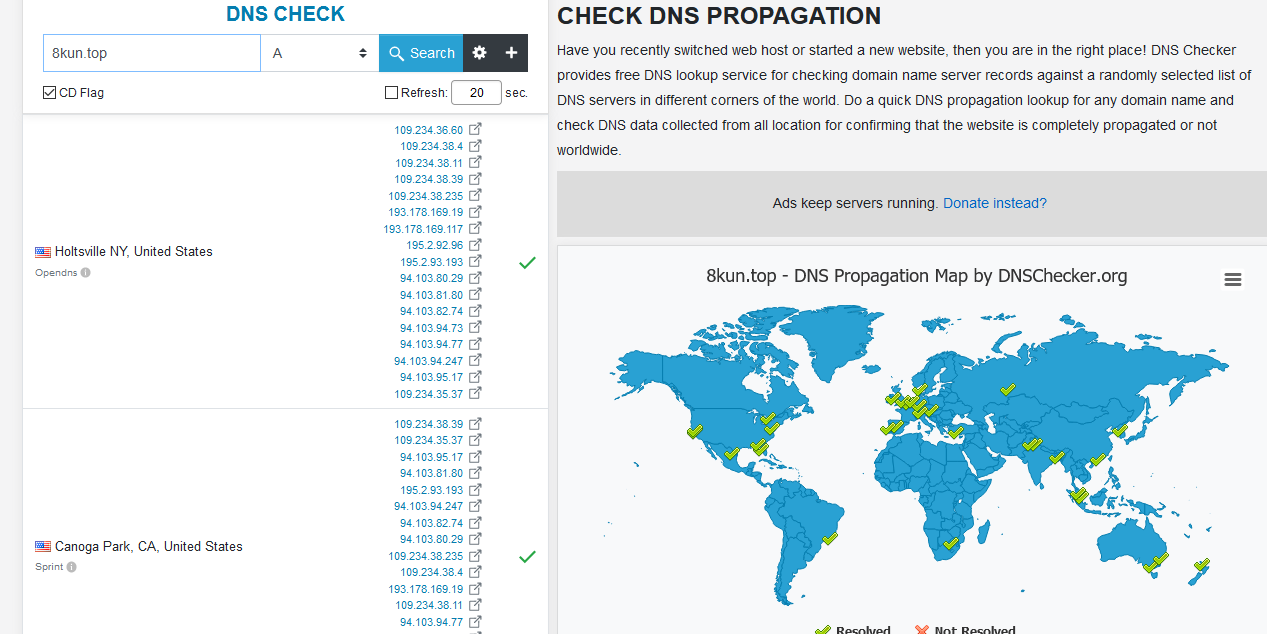Click the resolved marker over Russia
Image resolution: width=1267 pixels, height=634 pixels.
pos(1008,391)
